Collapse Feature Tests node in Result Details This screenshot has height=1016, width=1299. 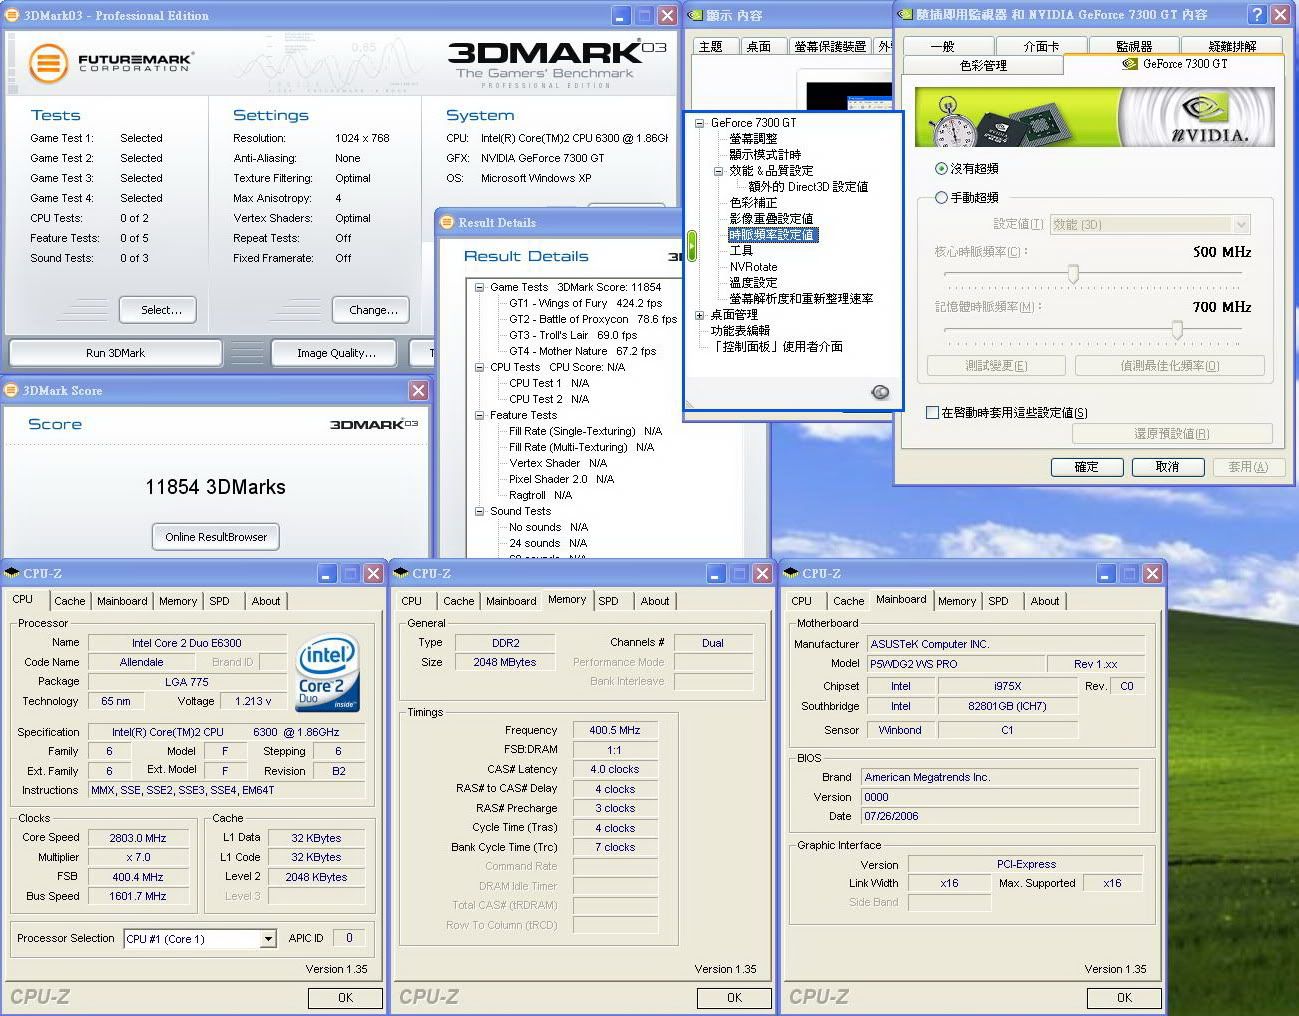click(x=480, y=415)
